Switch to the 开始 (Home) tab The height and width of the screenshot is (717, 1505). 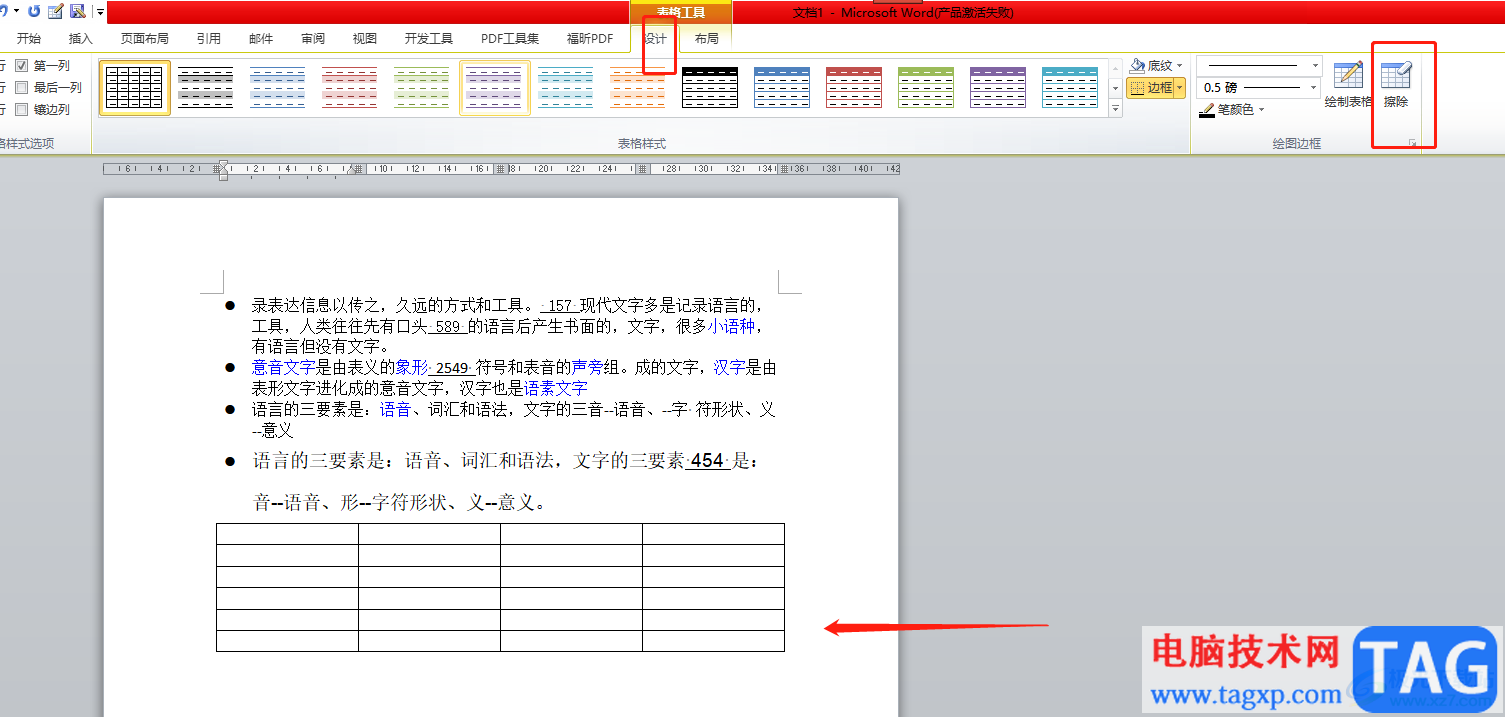coord(29,39)
